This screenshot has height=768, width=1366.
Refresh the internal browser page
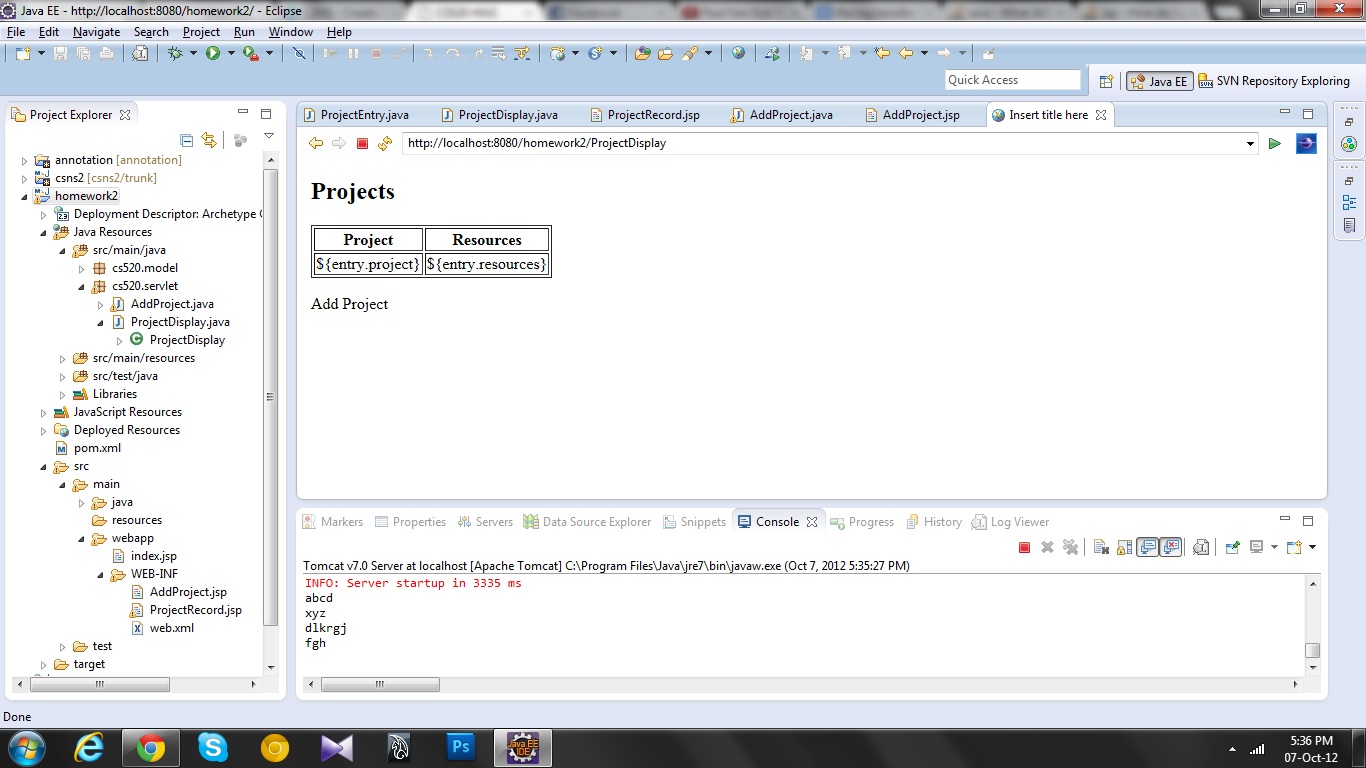385,144
